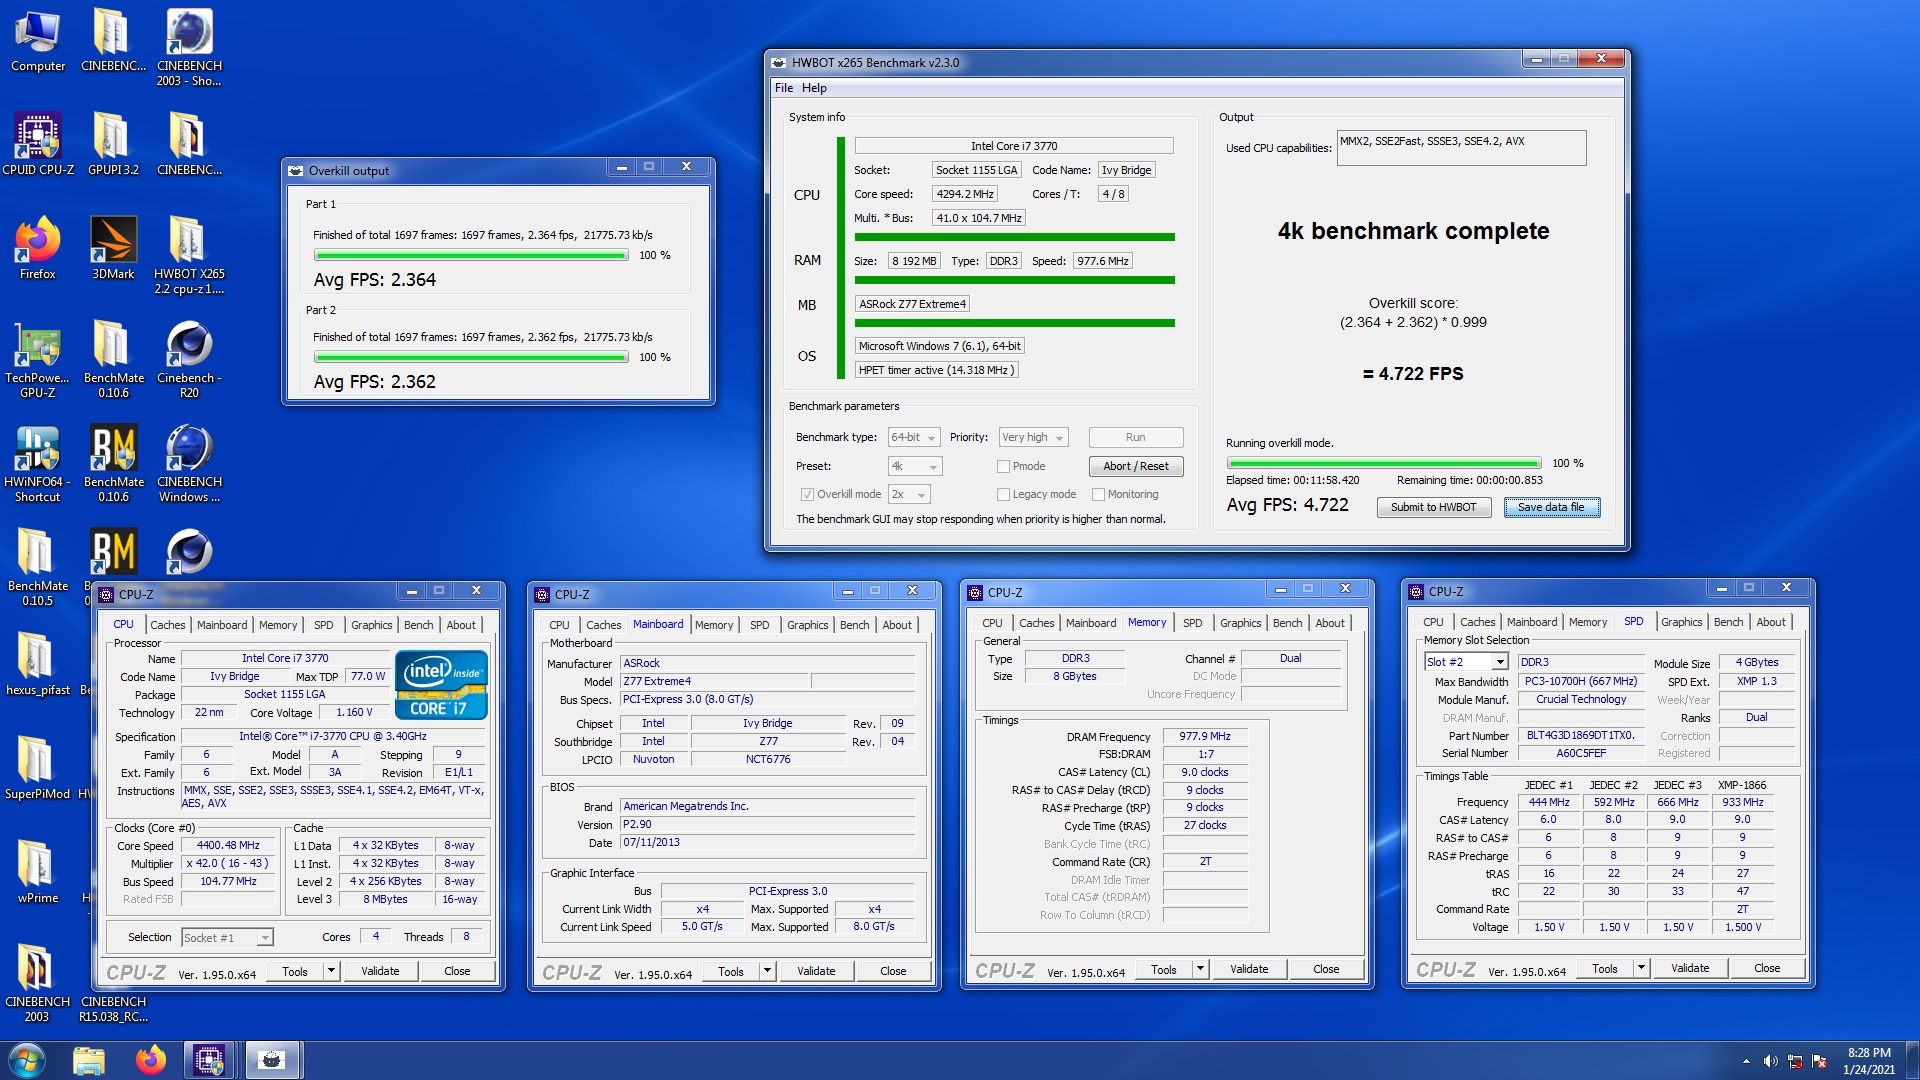1920x1080 pixels.
Task: Open the wPrime desktop icon
Action: [38, 872]
